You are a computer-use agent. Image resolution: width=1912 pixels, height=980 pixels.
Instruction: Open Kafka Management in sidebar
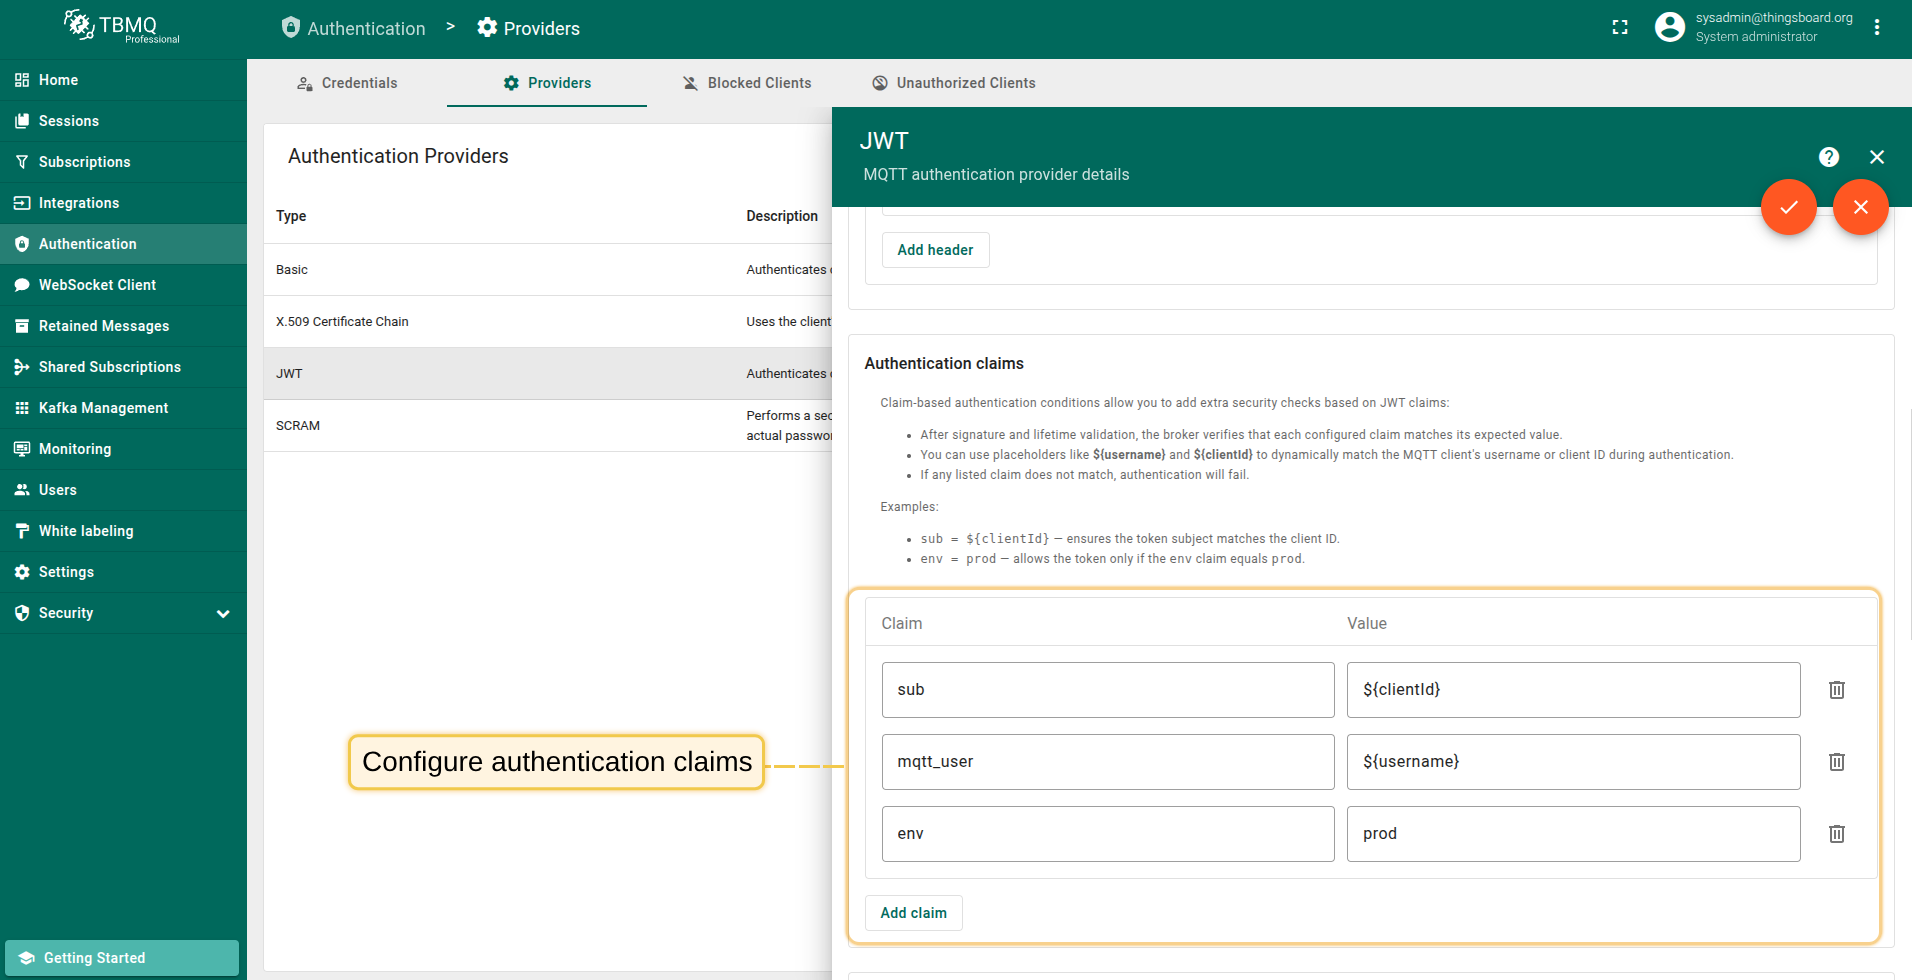click(x=103, y=408)
